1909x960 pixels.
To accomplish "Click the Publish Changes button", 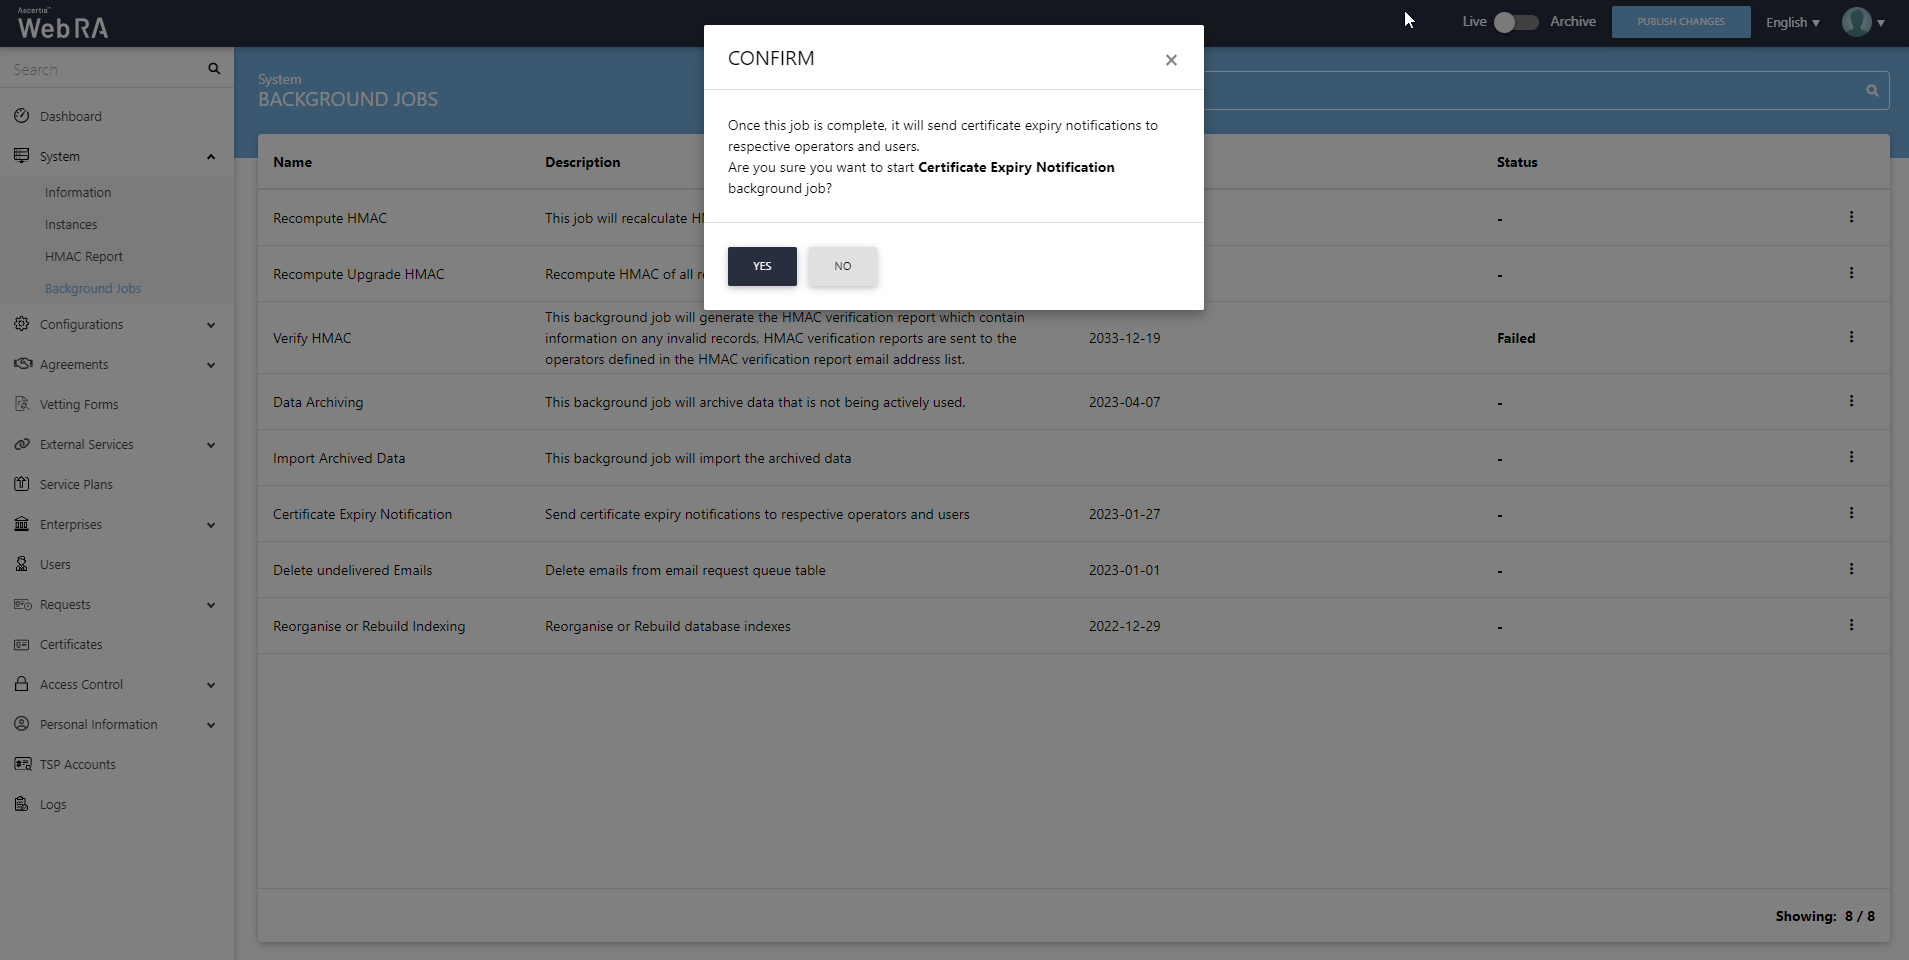I will click(x=1680, y=22).
